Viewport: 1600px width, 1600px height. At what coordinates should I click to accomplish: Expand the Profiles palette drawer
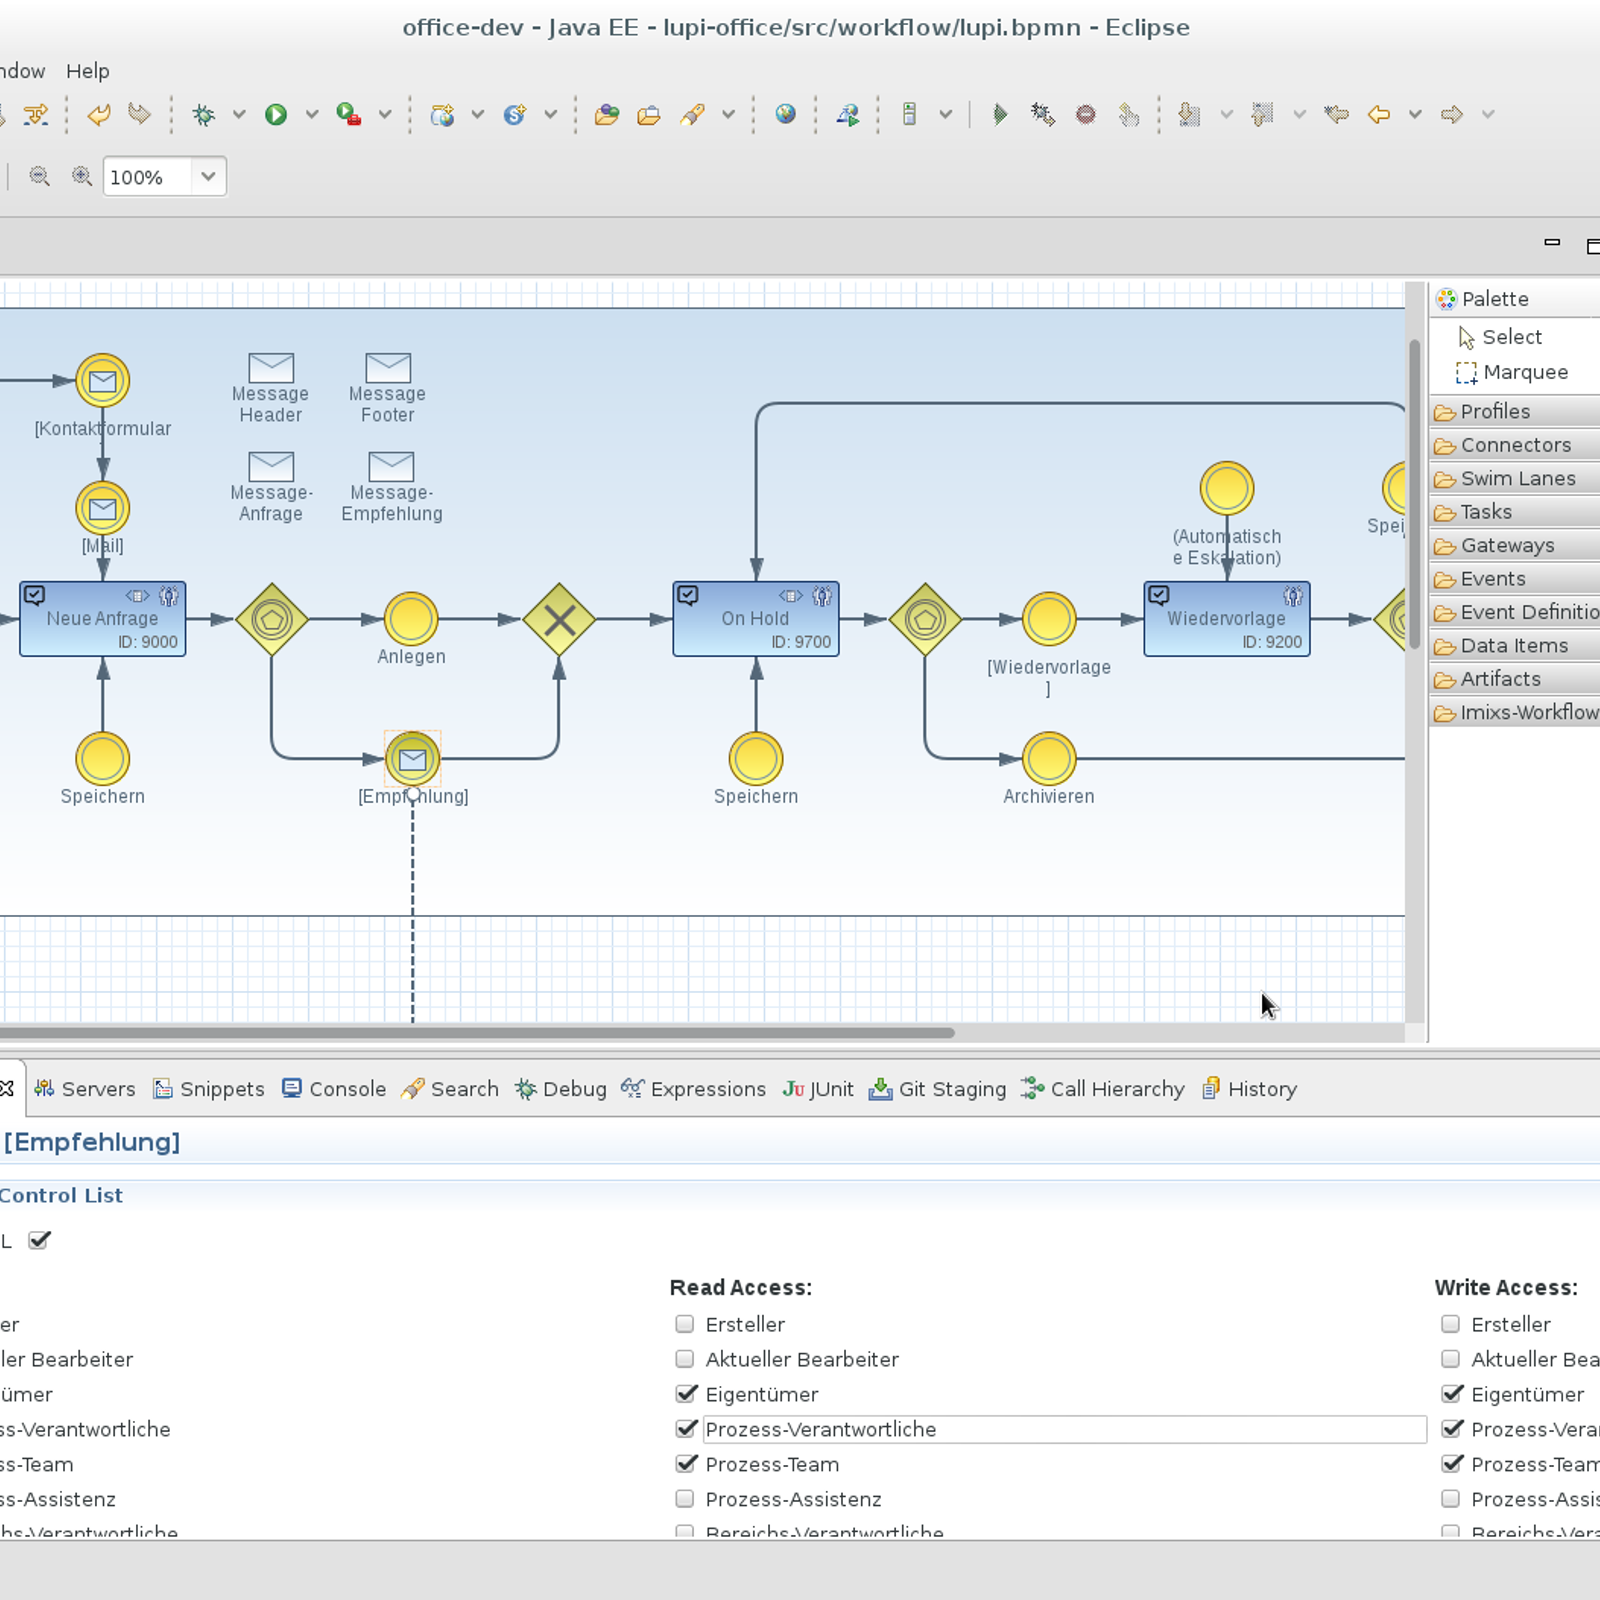point(1515,411)
